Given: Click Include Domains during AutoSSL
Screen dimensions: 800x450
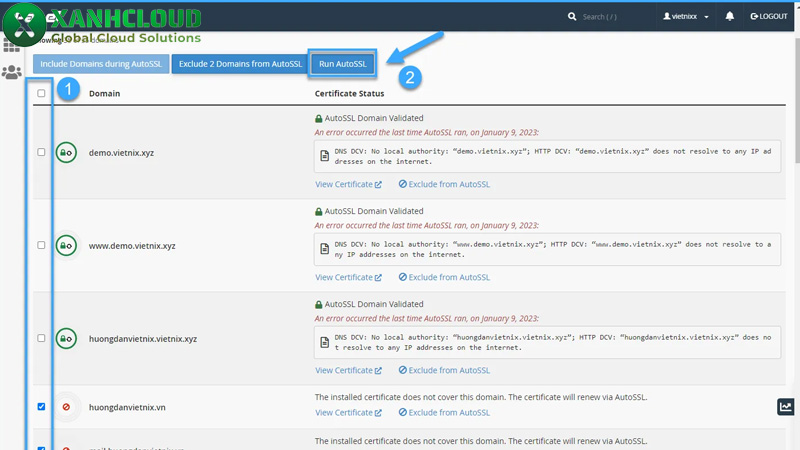Looking at the screenshot, I should click(x=100, y=64).
